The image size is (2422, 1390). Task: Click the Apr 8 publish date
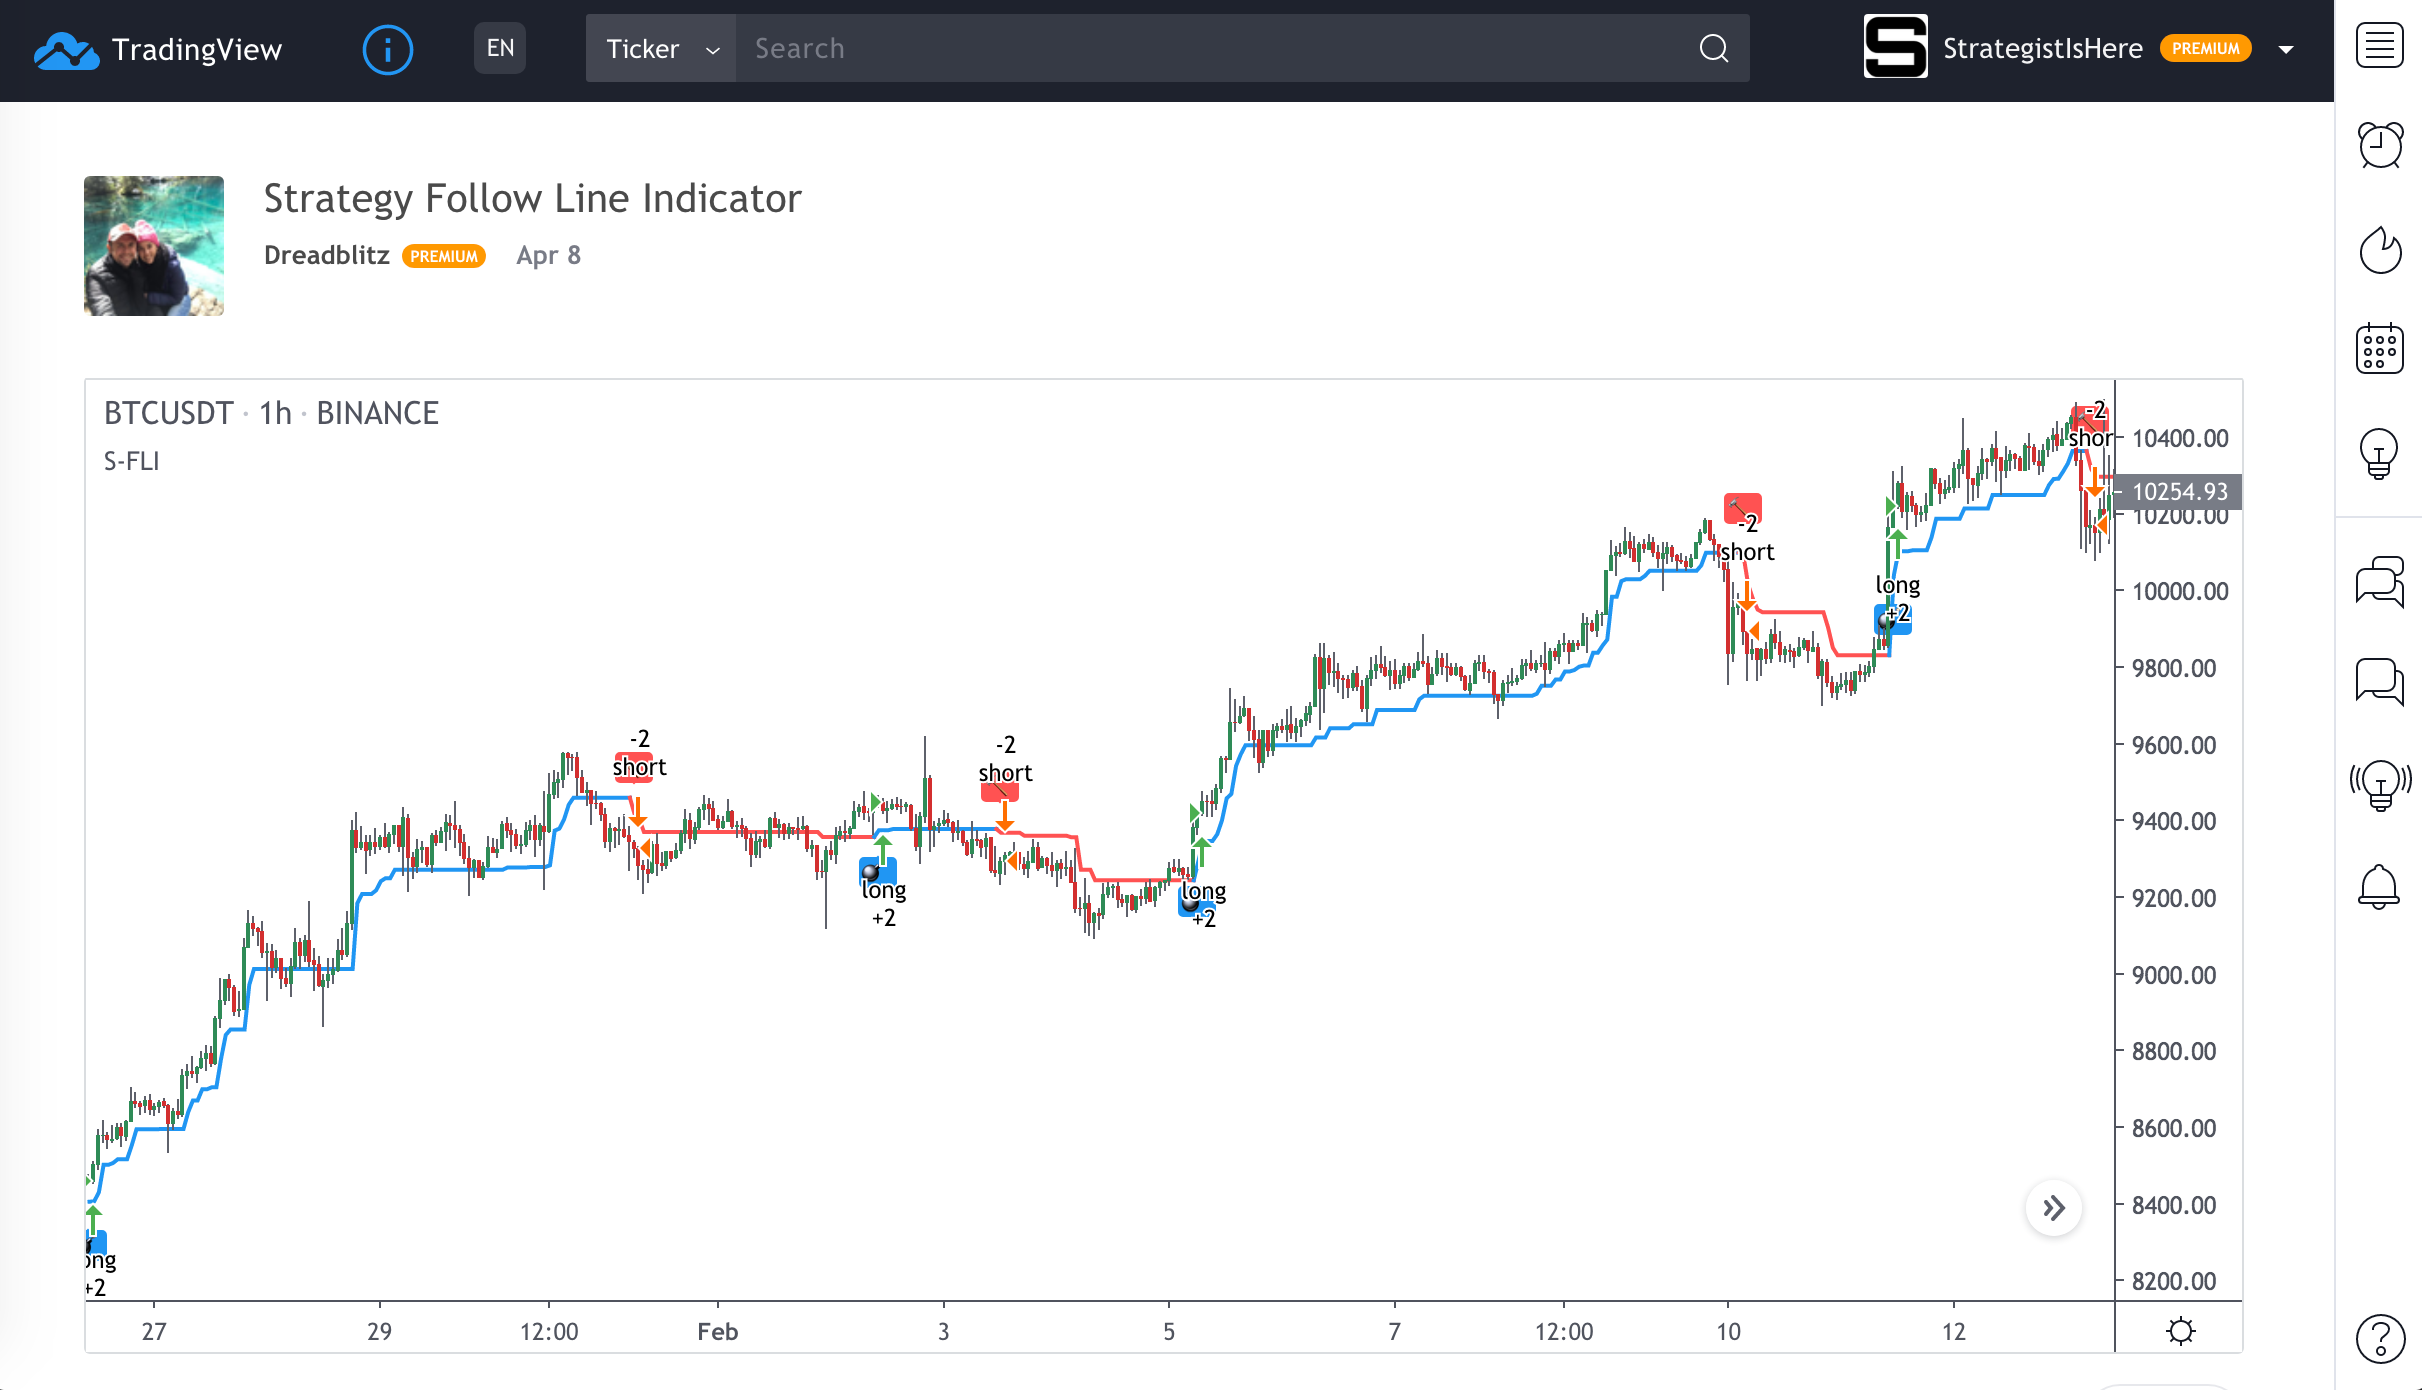pyautogui.click(x=548, y=256)
